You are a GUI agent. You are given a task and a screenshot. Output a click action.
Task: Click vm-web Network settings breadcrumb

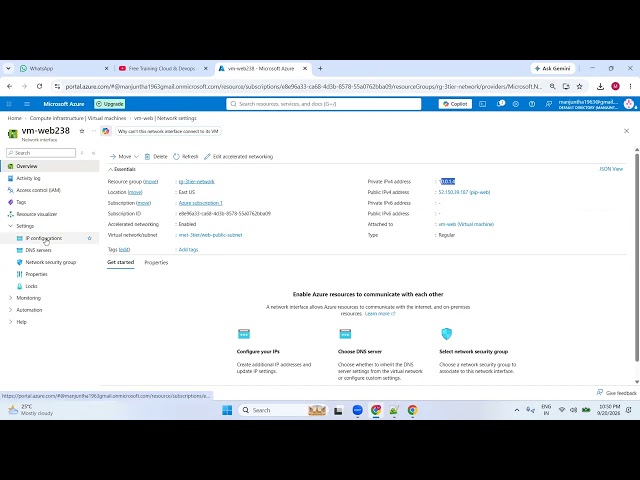coord(165,118)
